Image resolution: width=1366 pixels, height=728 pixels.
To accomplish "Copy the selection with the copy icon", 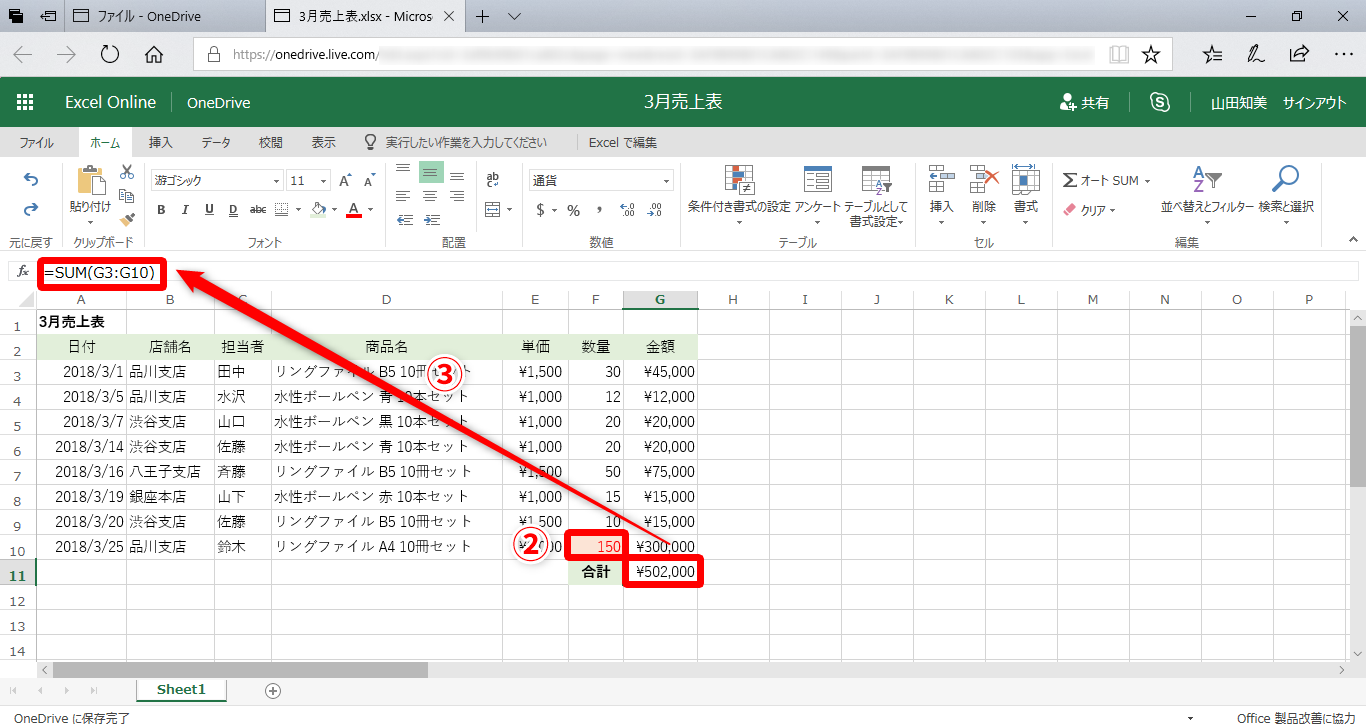I will (x=127, y=195).
